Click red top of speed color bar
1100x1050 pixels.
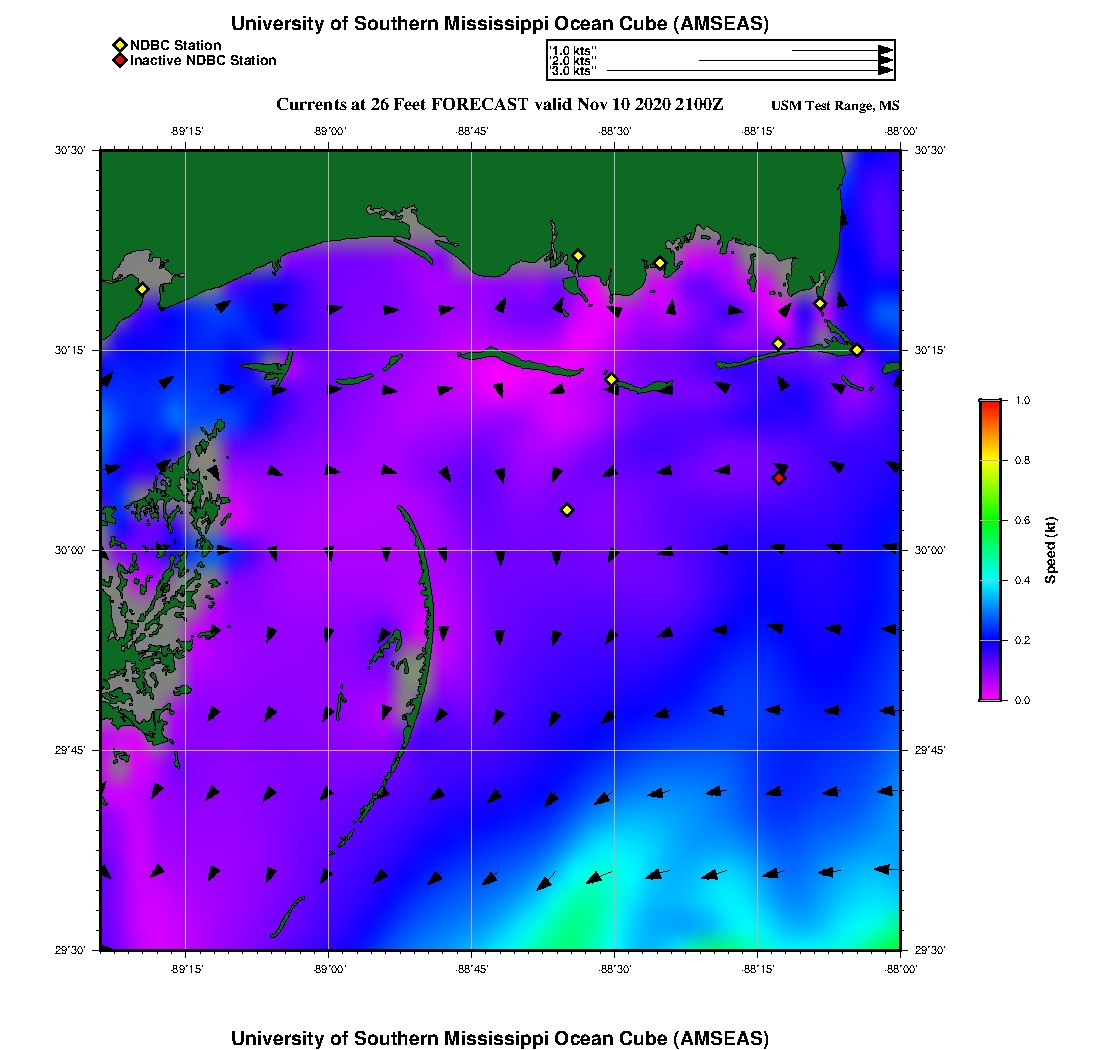[989, 404]
